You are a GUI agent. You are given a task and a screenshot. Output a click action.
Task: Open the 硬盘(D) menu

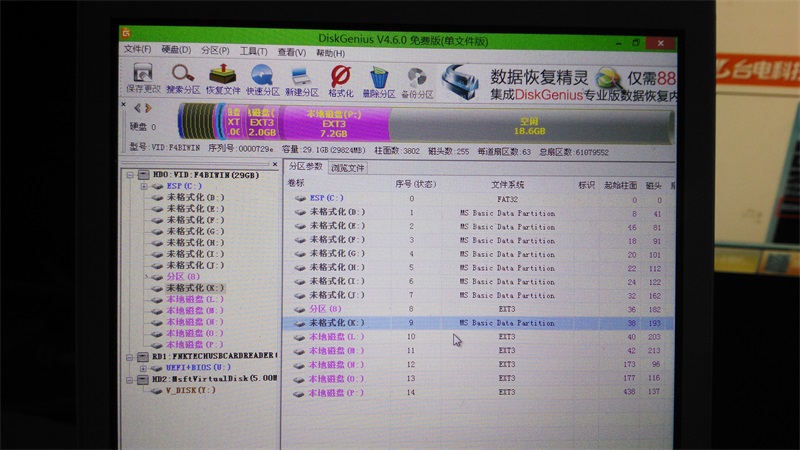point(177,49)
